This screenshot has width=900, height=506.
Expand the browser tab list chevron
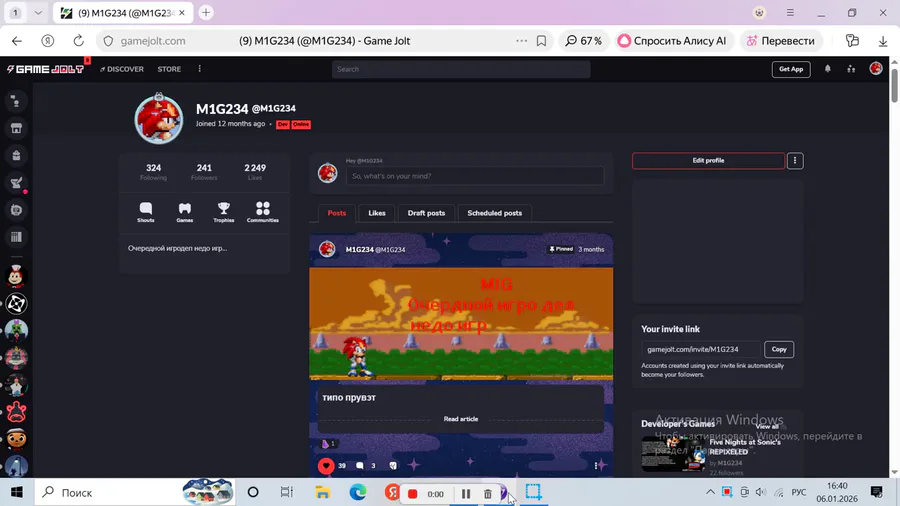coord(38,13)
